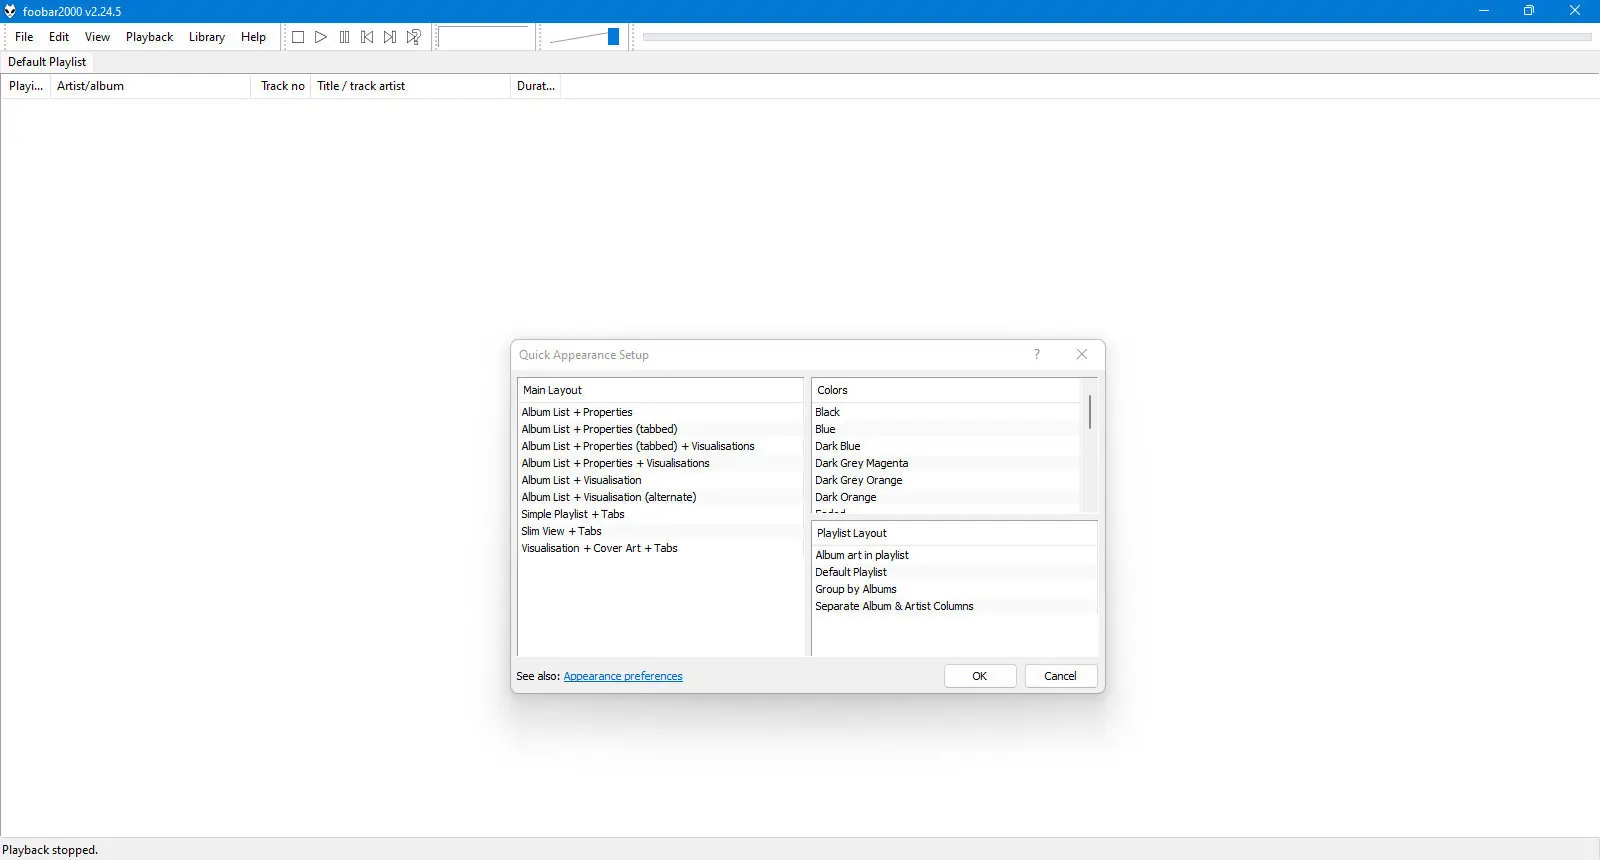Pick the 'Slim View + Tabs' layout

(660, 531)
